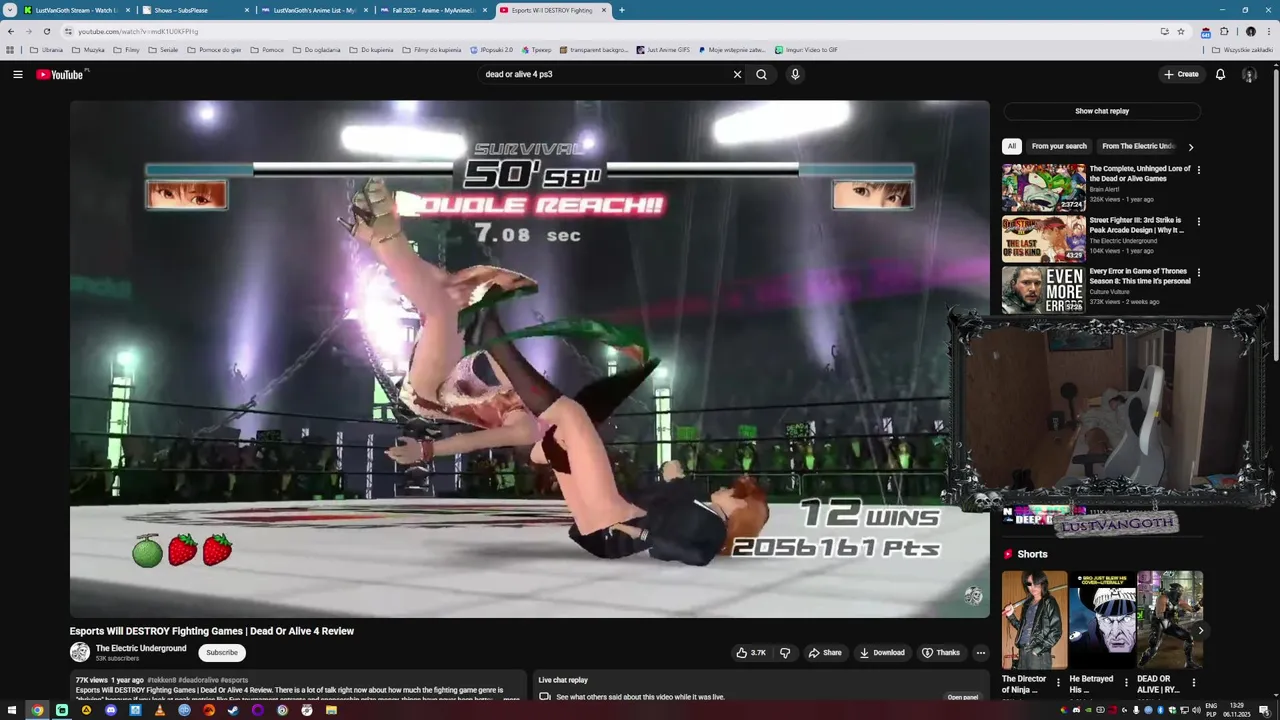This screenshot has height=720, width=1280.
Task: Open options for Game of Thrones errors video
Action: 1198,272
